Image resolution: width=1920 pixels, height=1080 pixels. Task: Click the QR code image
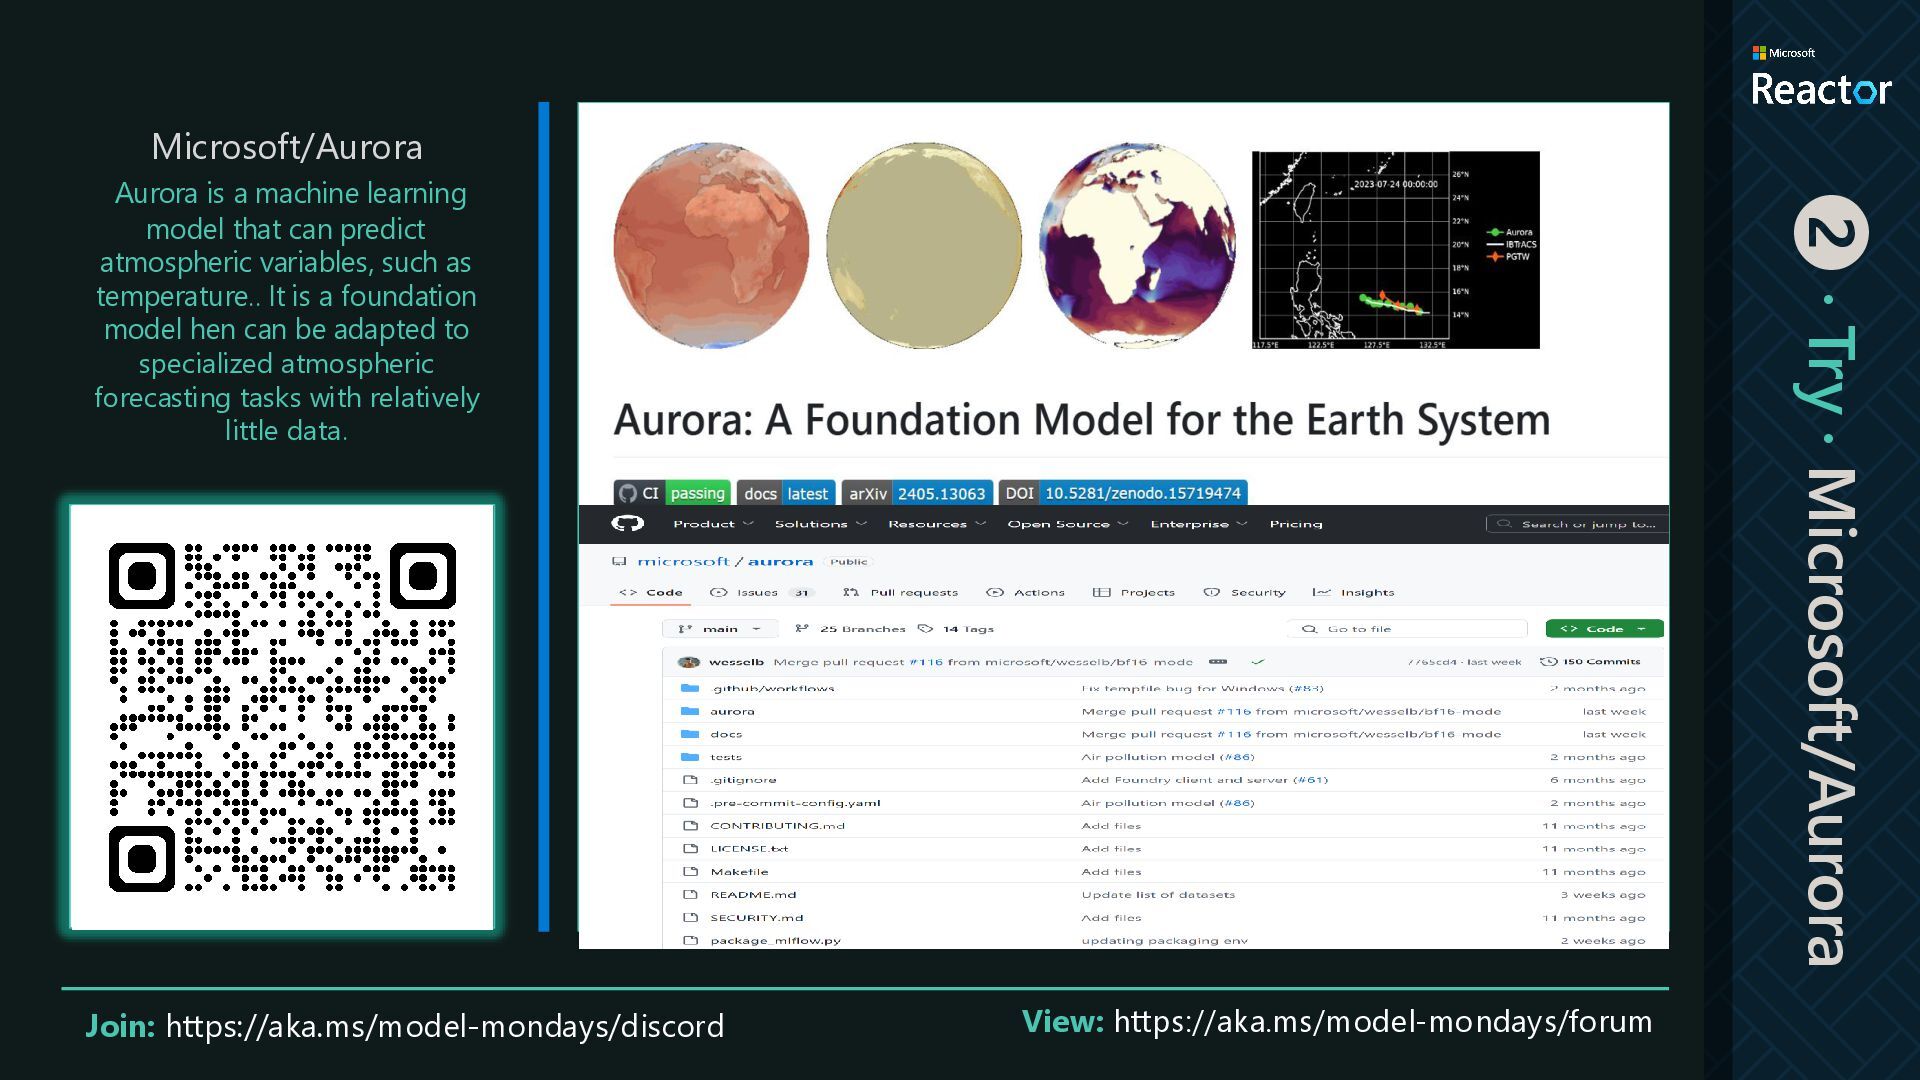click(x=282, y=717)
